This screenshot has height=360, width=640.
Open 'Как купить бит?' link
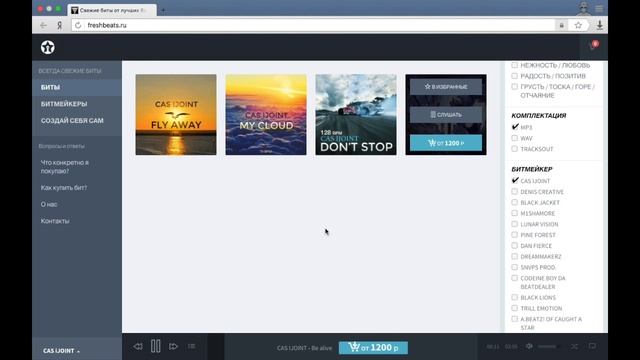[64, 188]
